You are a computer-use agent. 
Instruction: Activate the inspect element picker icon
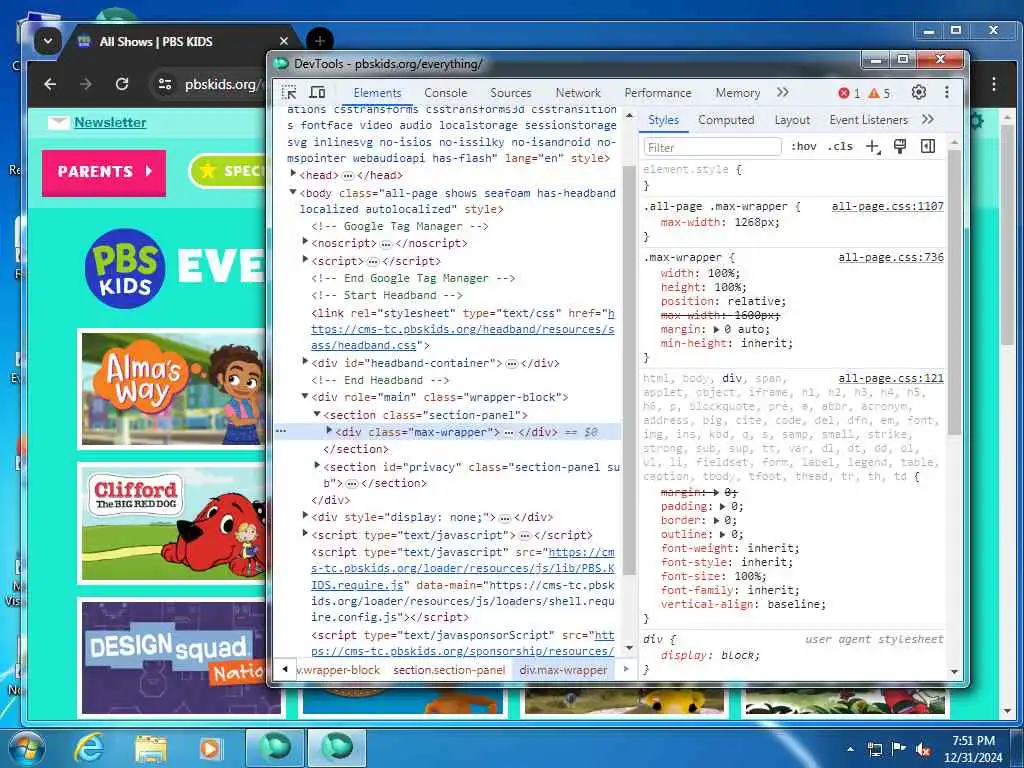pyautogui.click(x=289, y=92)
